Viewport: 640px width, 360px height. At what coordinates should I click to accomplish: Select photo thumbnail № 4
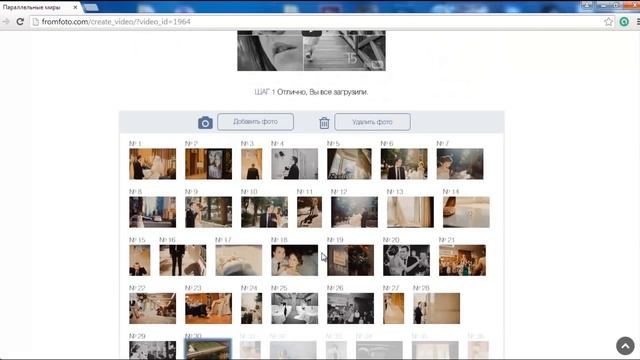(x=294, y=164)
